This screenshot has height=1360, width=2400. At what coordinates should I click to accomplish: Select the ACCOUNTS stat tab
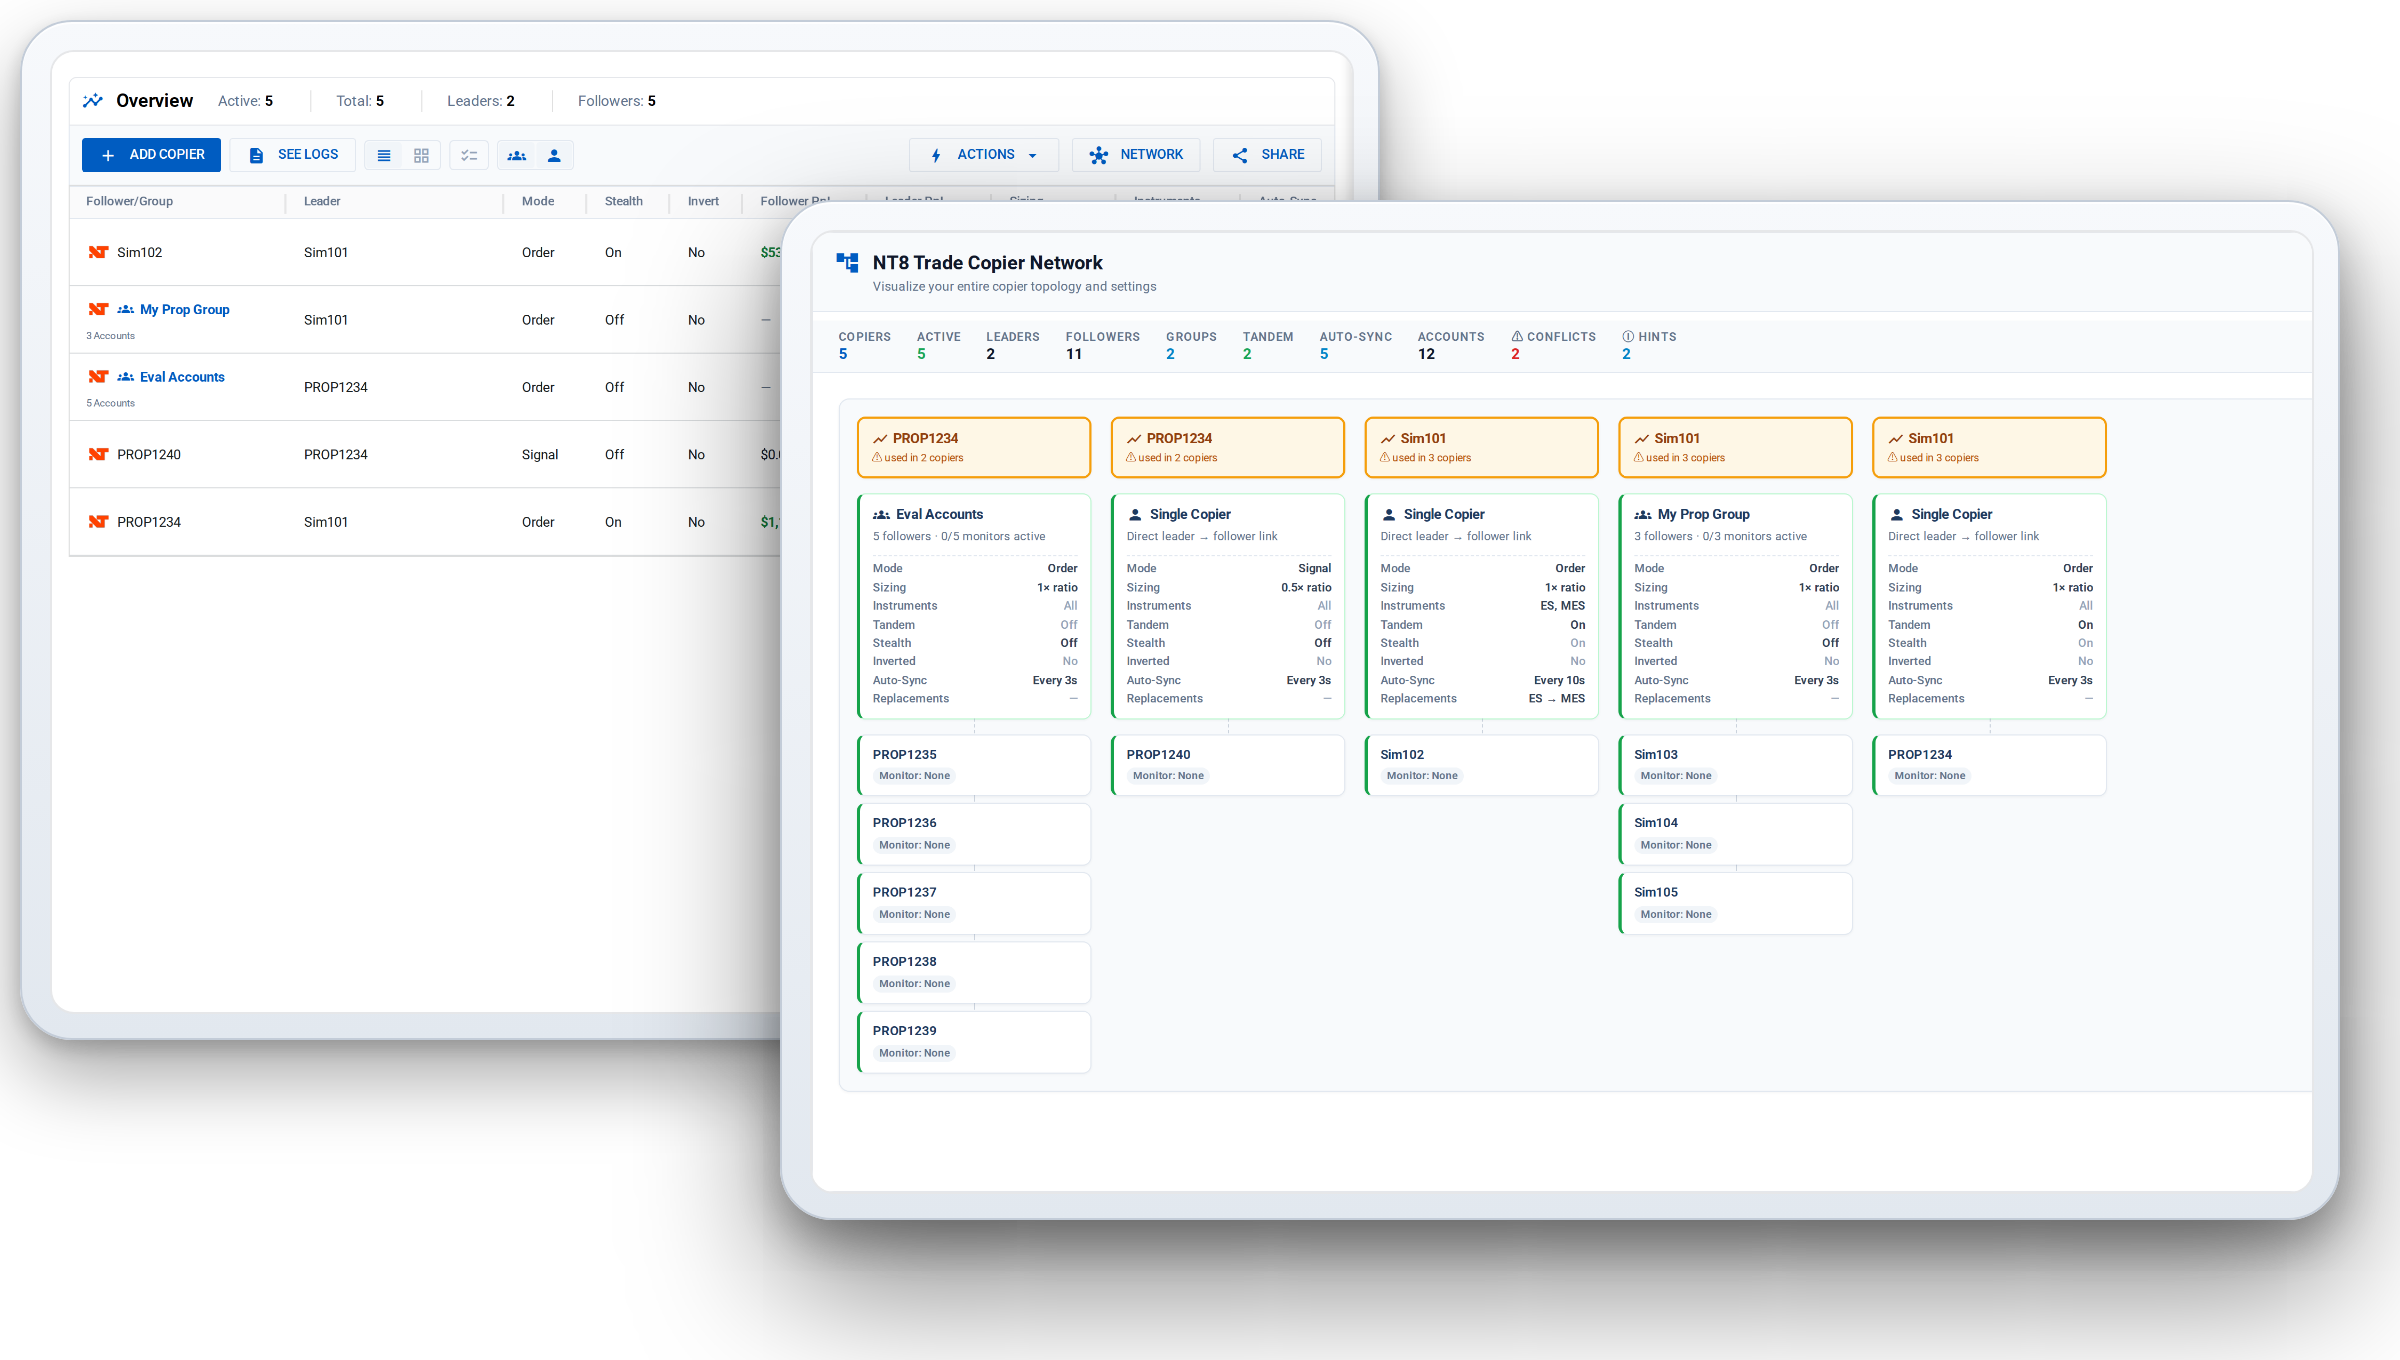click(x=1451, y=345)
